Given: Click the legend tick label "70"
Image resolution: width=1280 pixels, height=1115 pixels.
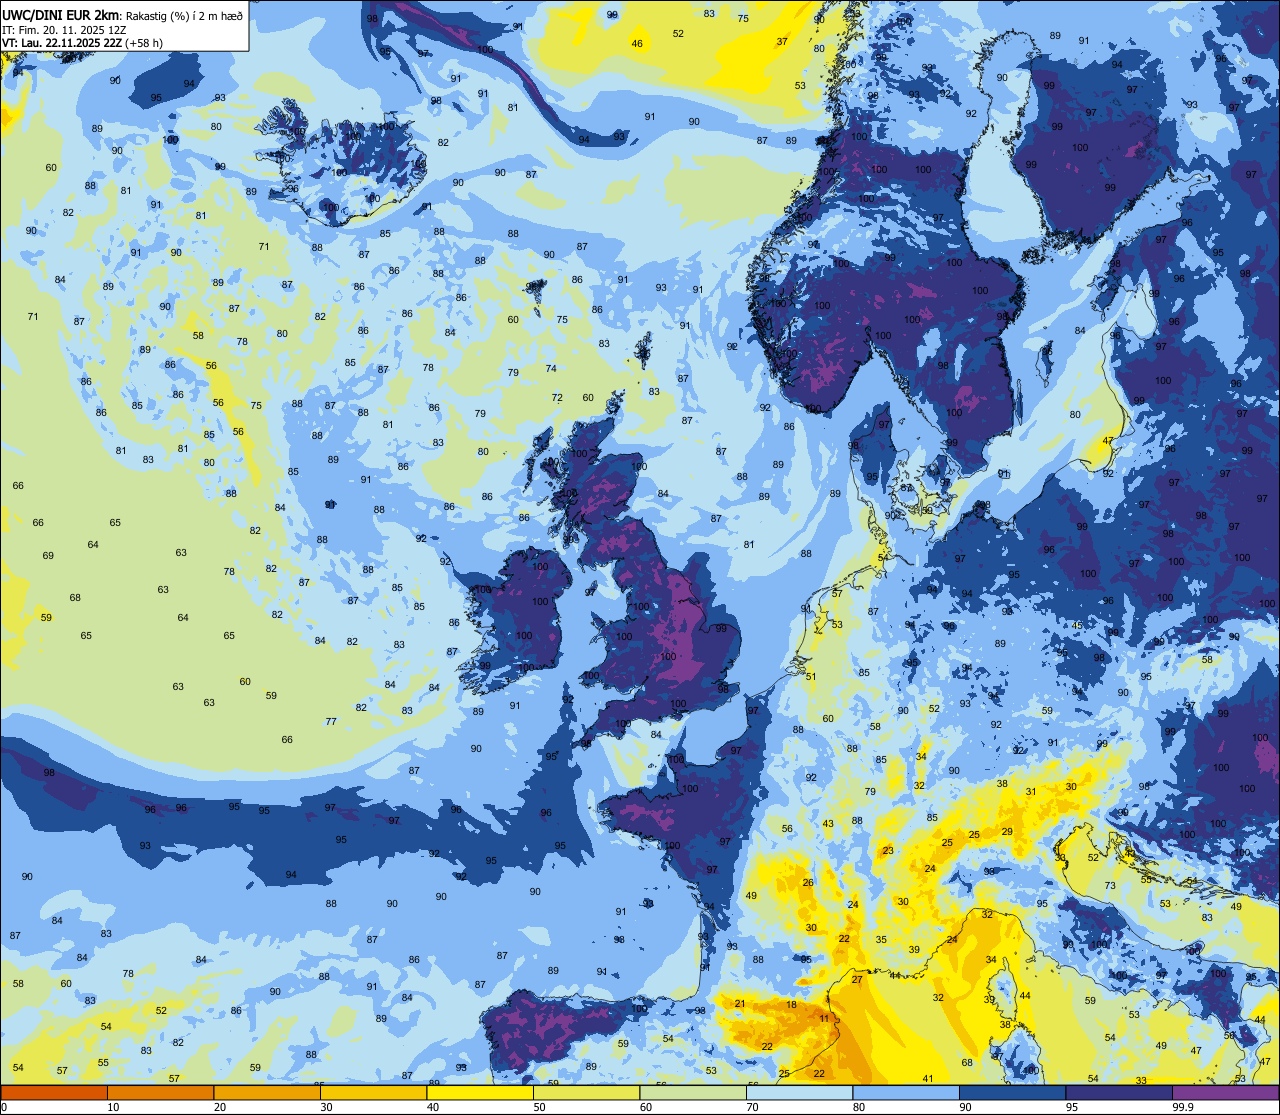Looking at the screenshot, I should point(752,1107).
